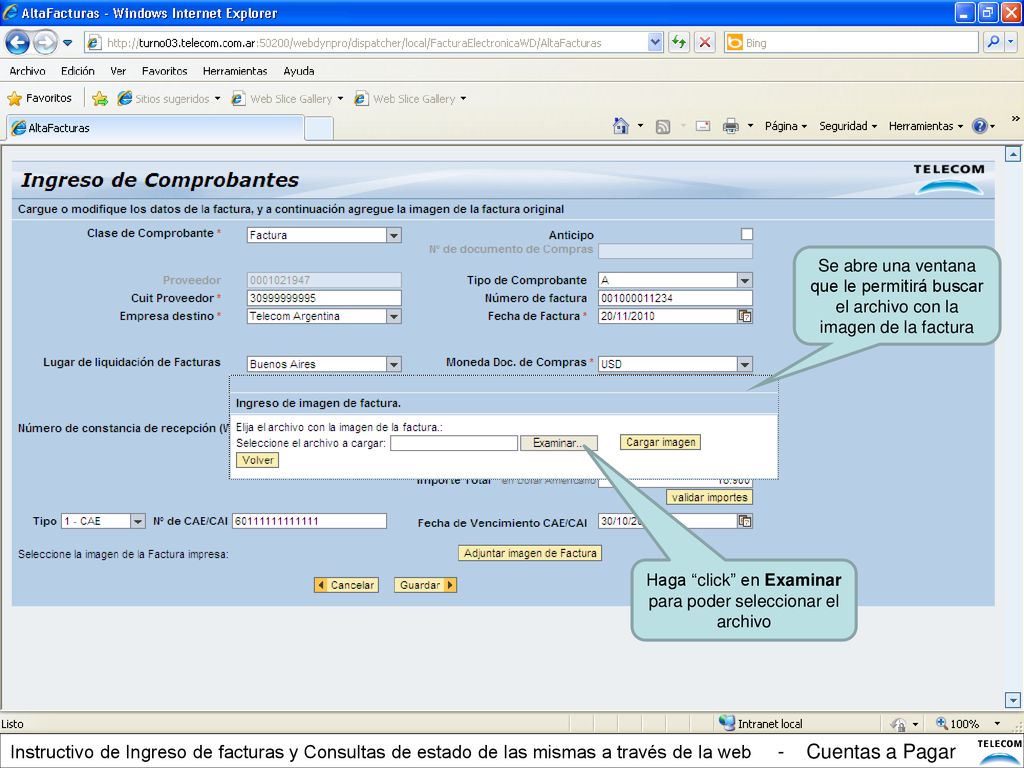Click the browser Back arrow button
This screenshot has width=1024, height=768.
coord(18,43)
